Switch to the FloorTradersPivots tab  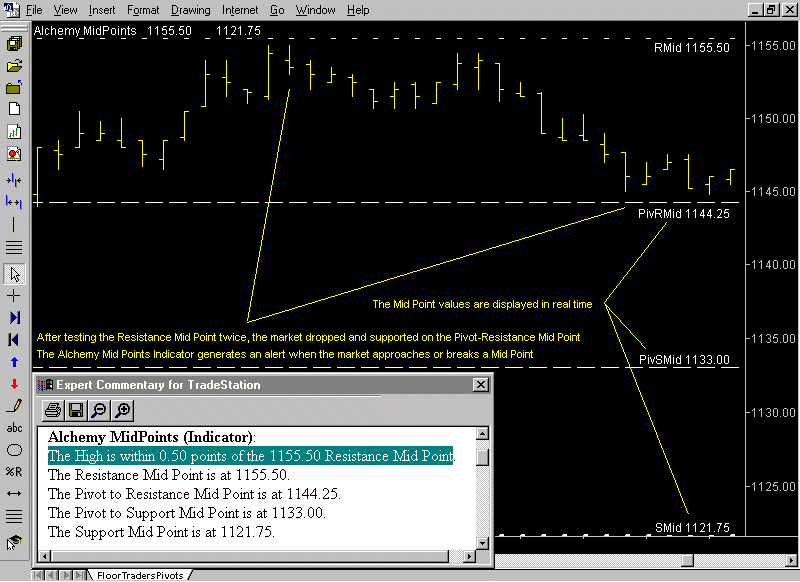[140, 575]
